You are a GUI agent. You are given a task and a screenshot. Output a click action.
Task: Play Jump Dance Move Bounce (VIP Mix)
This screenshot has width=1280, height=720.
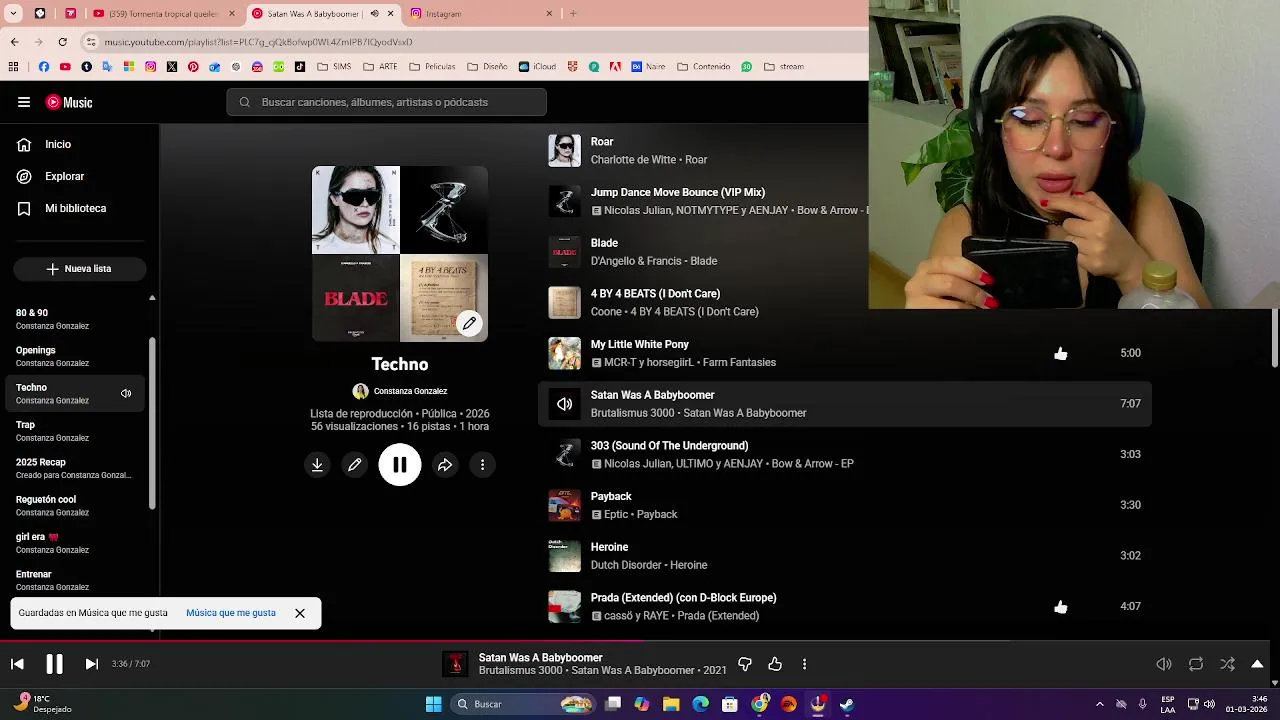tap(678, 192)
